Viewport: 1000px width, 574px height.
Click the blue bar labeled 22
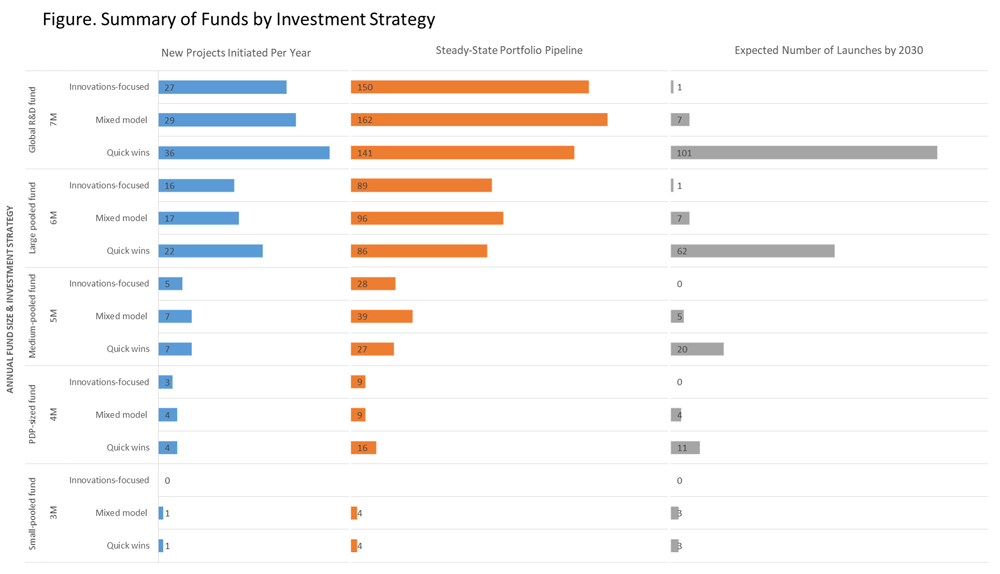click(x=210, y=251)
